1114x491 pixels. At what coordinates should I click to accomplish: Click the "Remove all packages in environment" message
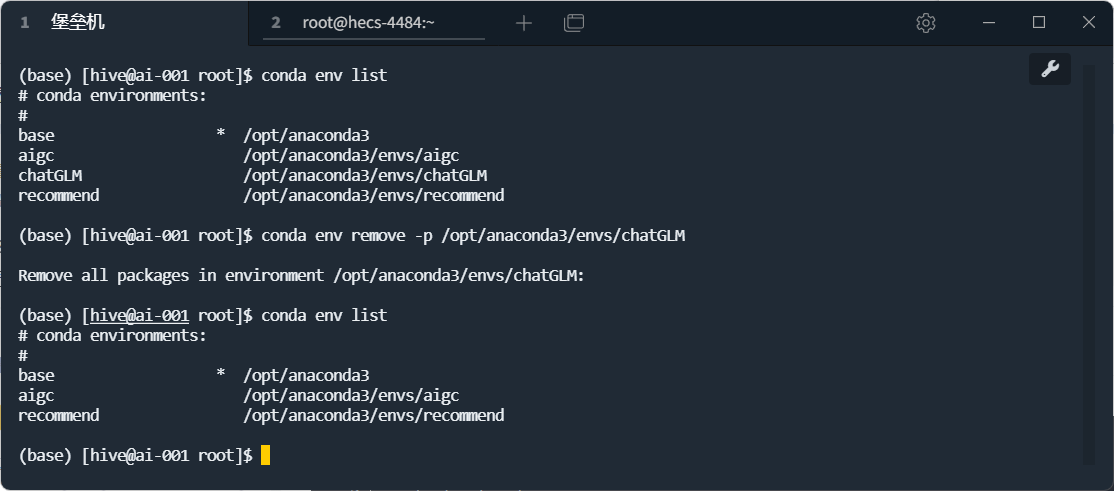point(300,275)
